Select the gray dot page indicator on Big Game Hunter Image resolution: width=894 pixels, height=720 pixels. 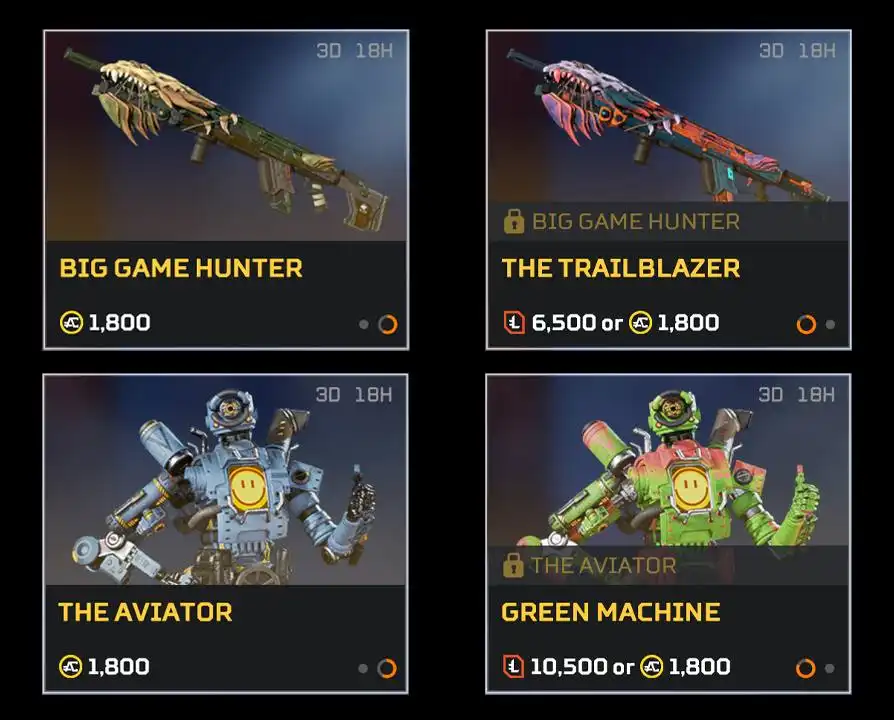pyautogui.click(x=364, y=324)
